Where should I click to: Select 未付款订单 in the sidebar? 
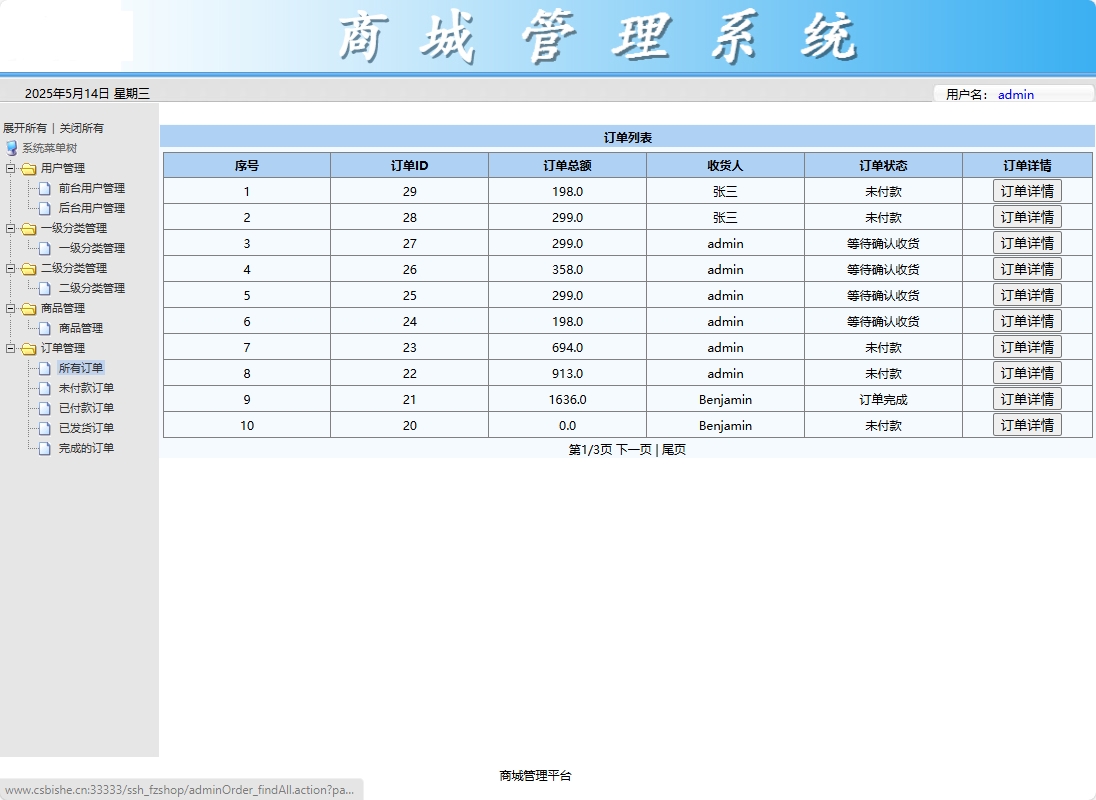85,387
